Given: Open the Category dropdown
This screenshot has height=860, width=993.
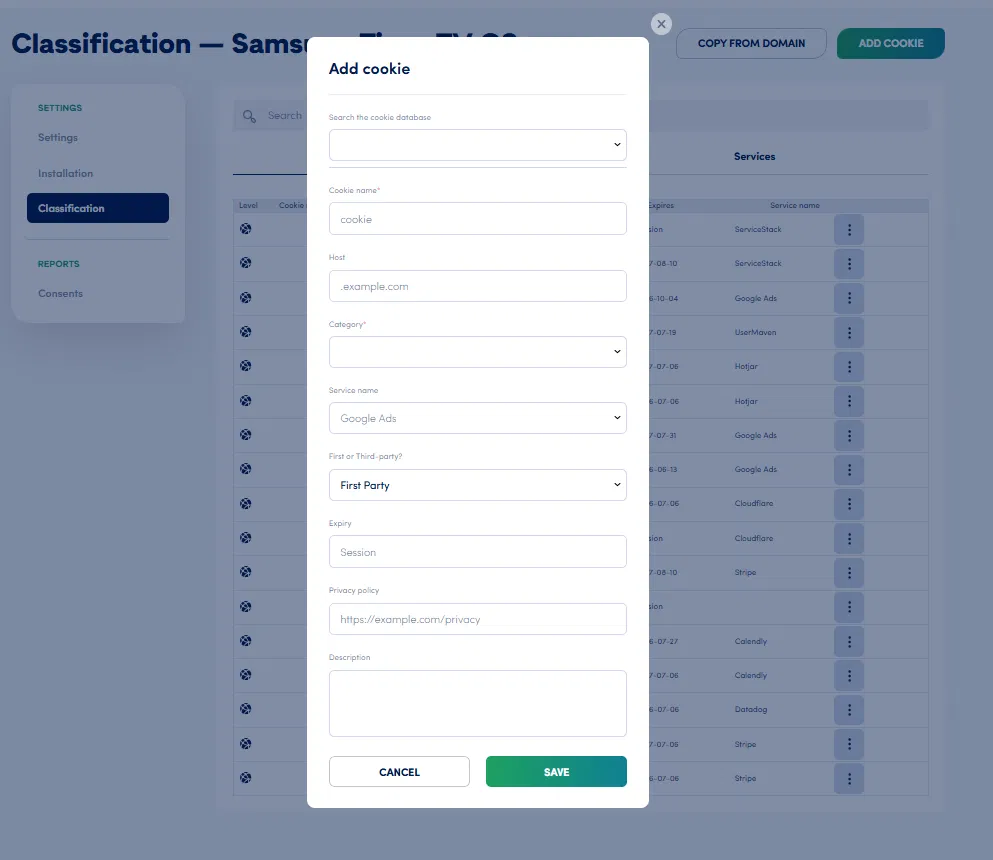Looking at the screenshot, I should click(478, 352).
